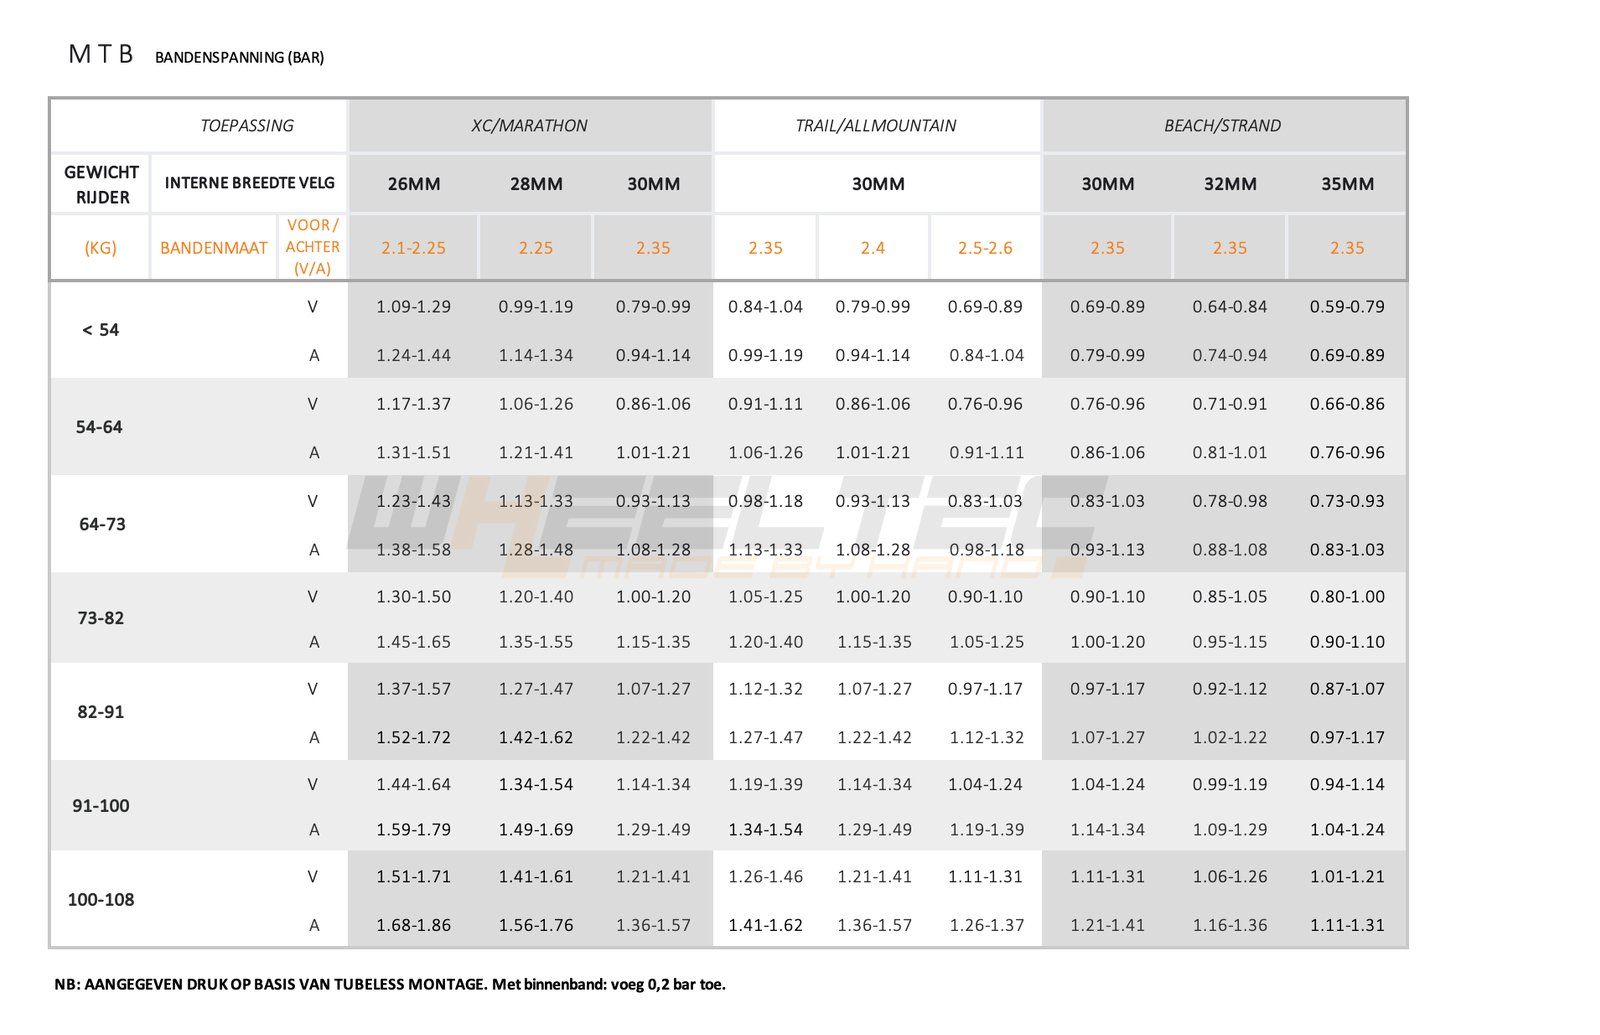
Task: Click the pressure value "1.35-1.55"
Action: click(x=536, y=642)
